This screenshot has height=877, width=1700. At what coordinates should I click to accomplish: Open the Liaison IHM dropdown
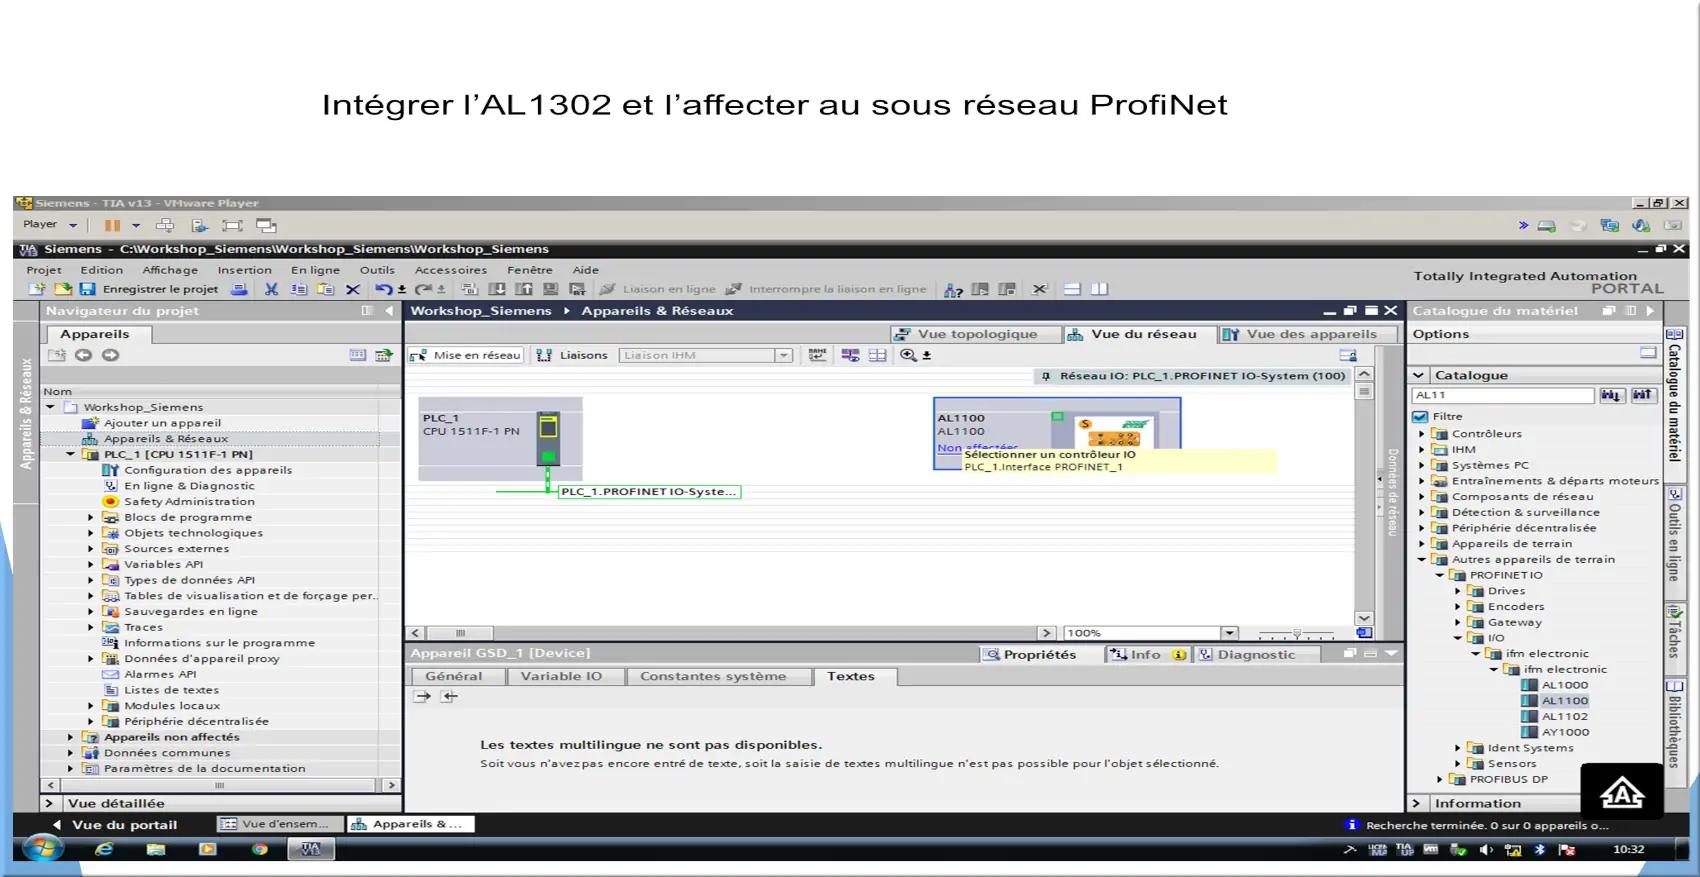point(784,355)
